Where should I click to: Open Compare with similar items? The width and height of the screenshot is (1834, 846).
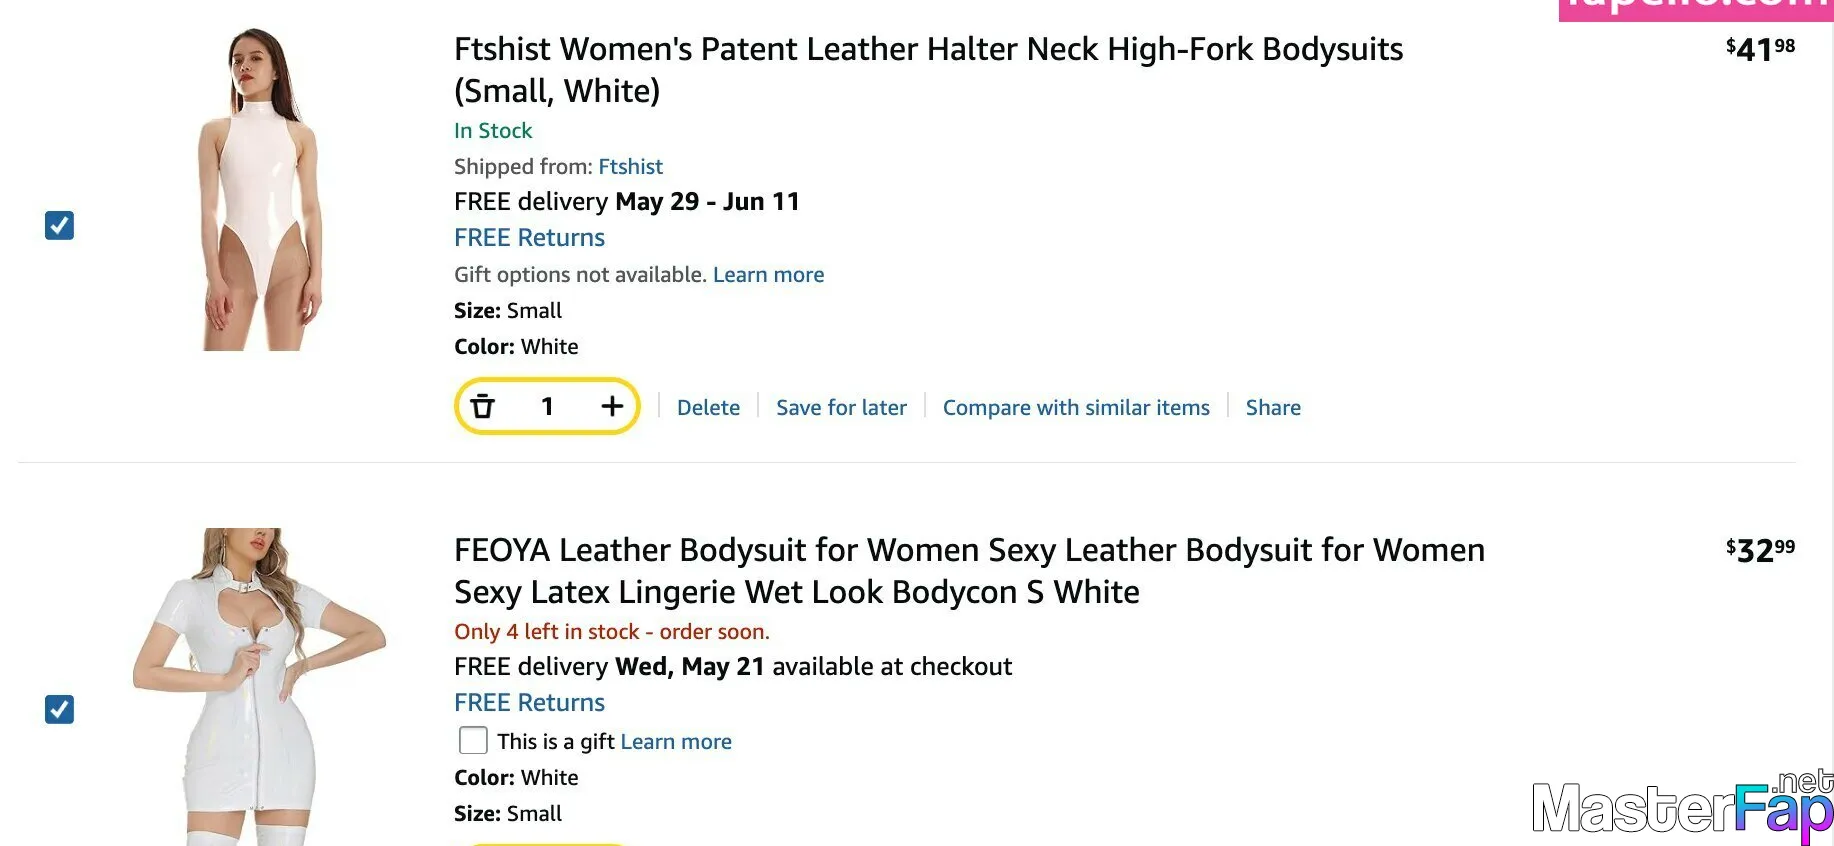click(x=1076, y=407)
